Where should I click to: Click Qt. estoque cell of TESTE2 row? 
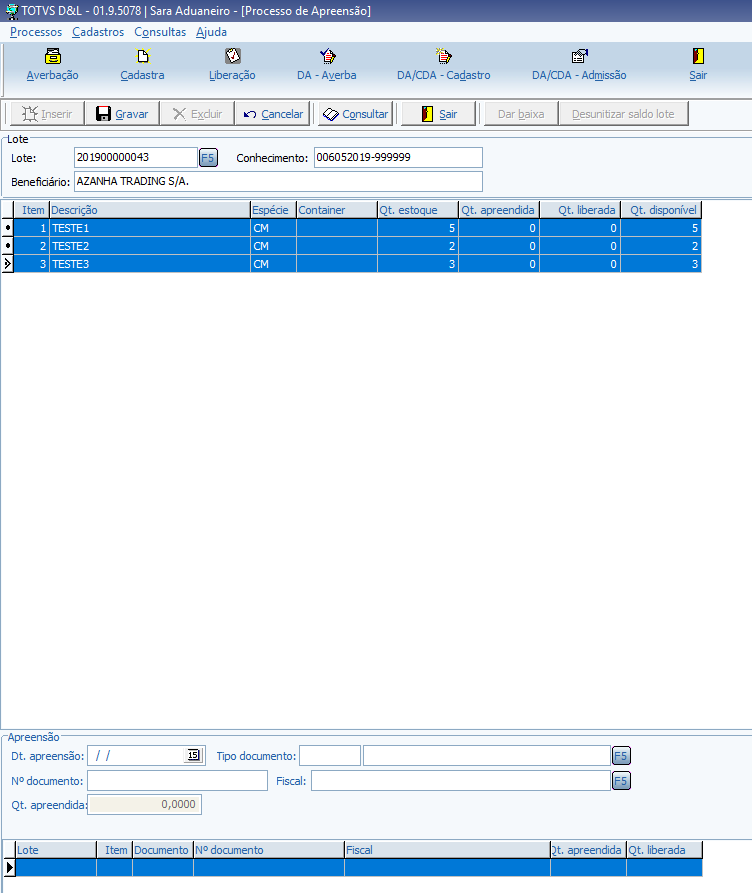click(418, 246)
